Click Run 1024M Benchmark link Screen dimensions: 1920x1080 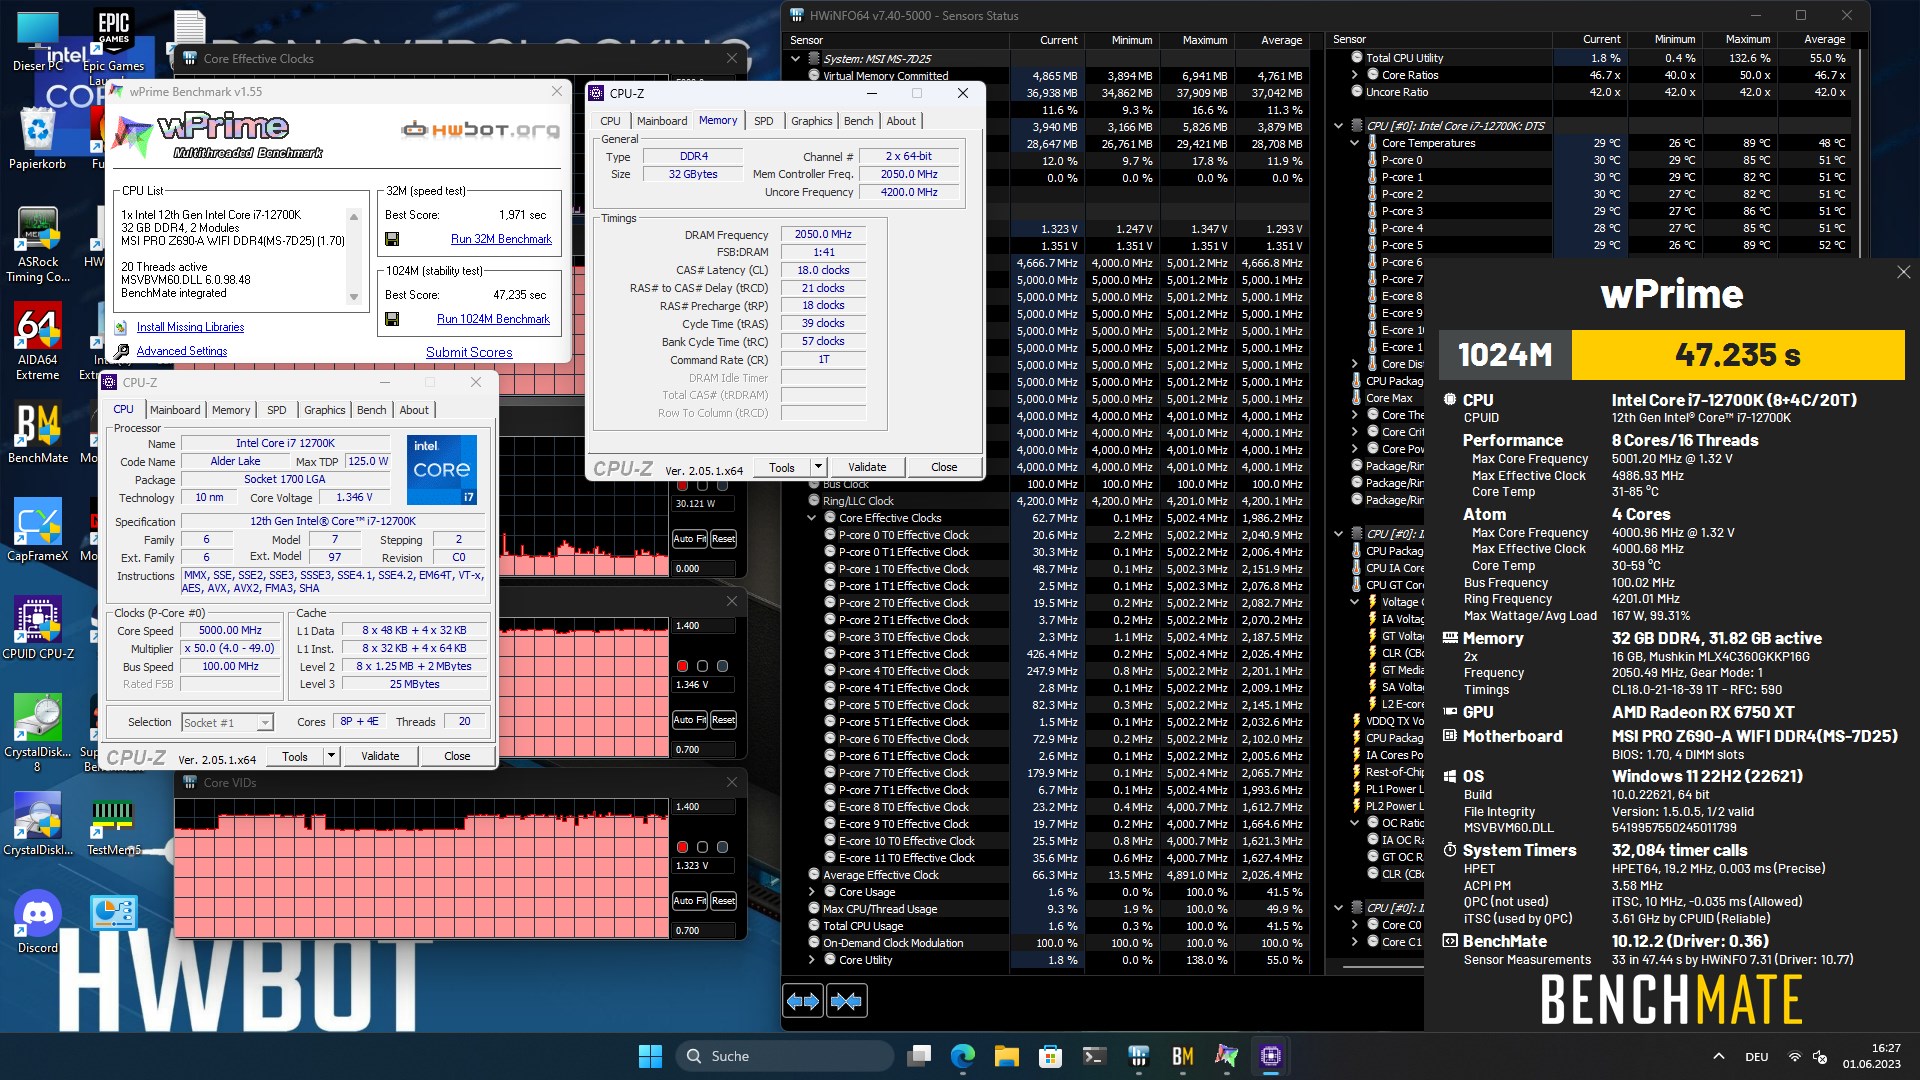pos(493,319)
